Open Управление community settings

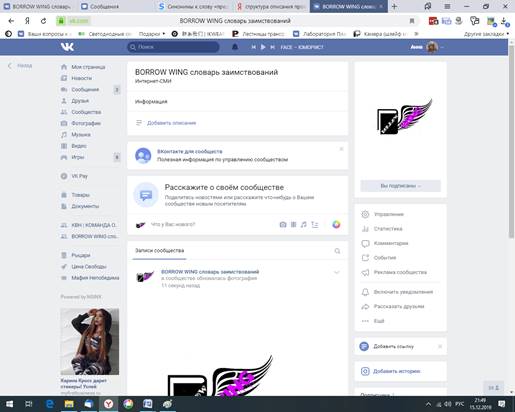click(389, 214)
